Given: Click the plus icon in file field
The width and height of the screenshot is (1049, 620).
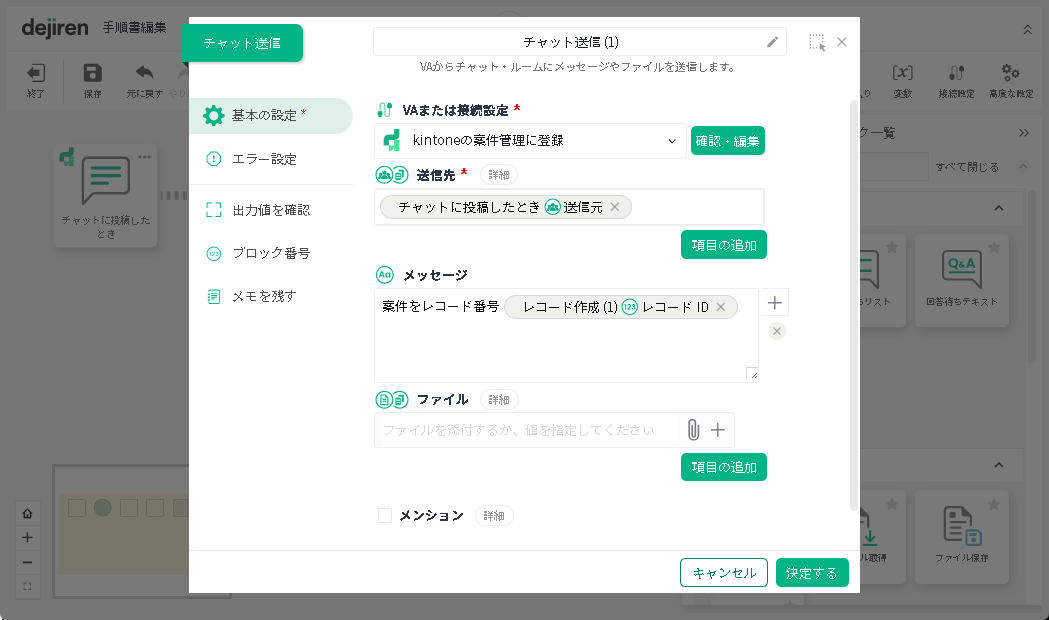Looking at the screenshot, I should click(717, 430).
